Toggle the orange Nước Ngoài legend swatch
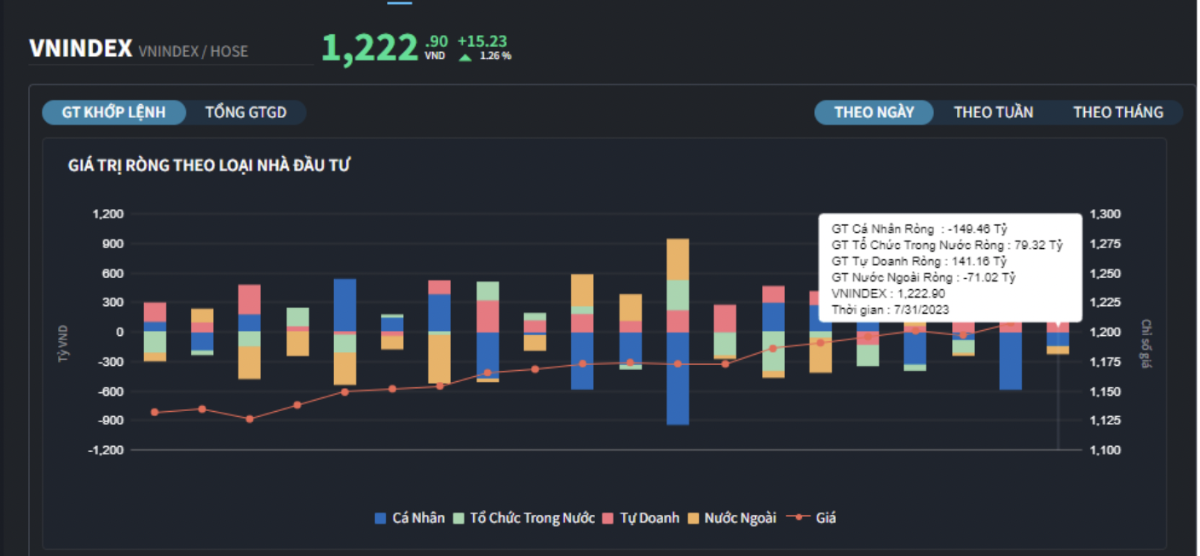This screenshot has width=1200, height=556. coord(693,518)
